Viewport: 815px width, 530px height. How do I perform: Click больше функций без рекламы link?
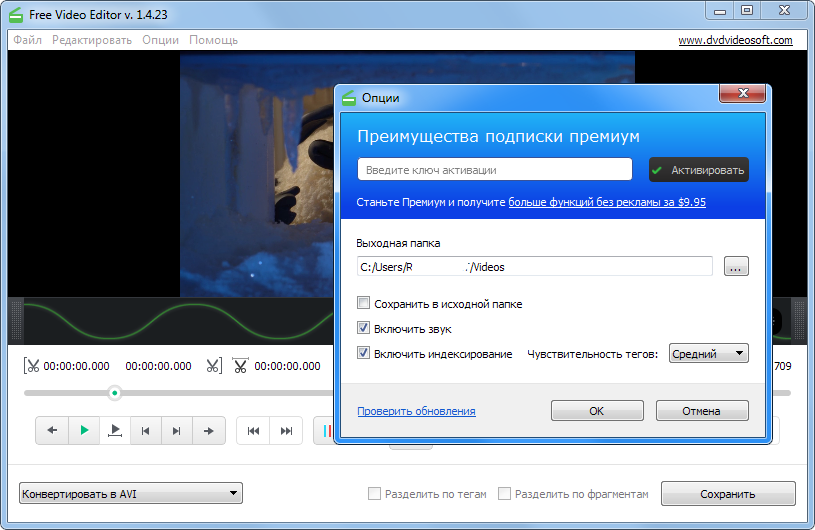point(607,202)
